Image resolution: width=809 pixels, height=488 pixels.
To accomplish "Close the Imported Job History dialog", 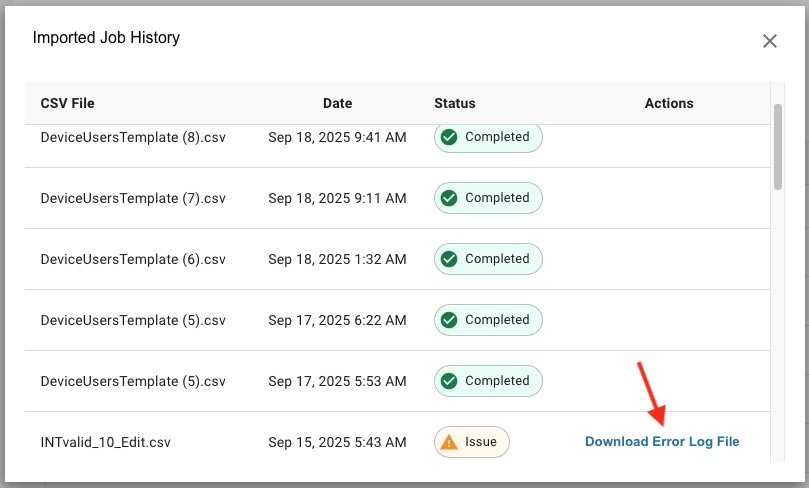I will click(769, 41).
